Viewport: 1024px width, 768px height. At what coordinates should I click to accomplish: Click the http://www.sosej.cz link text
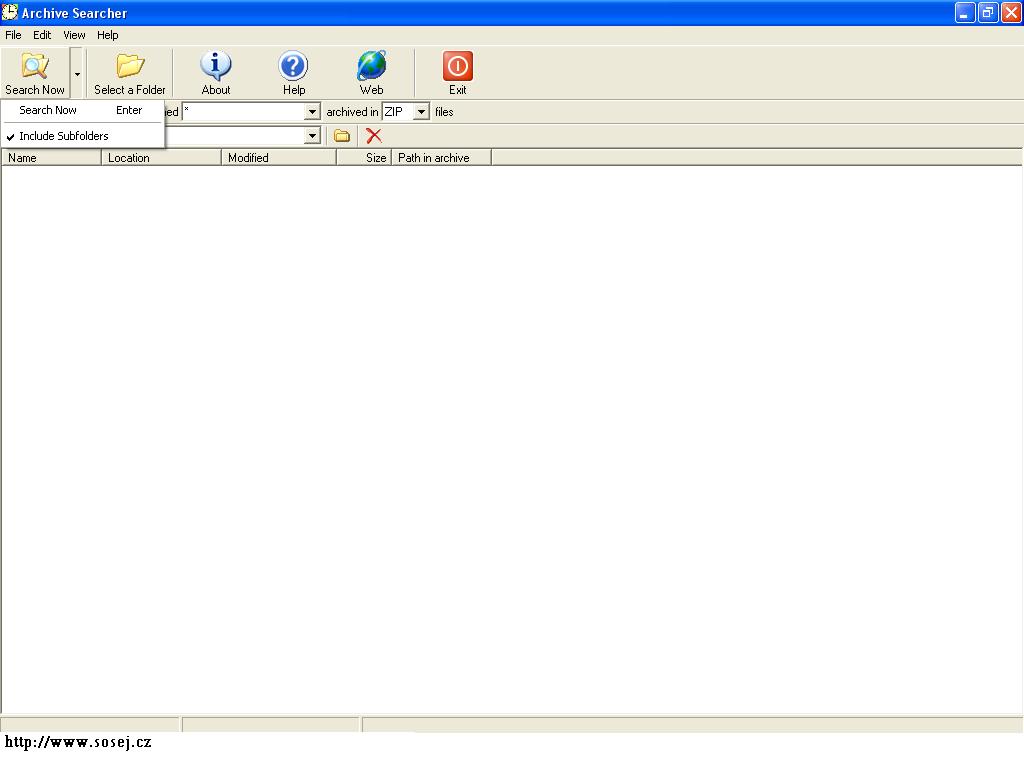pyautogui.click(x=78, y=742)
